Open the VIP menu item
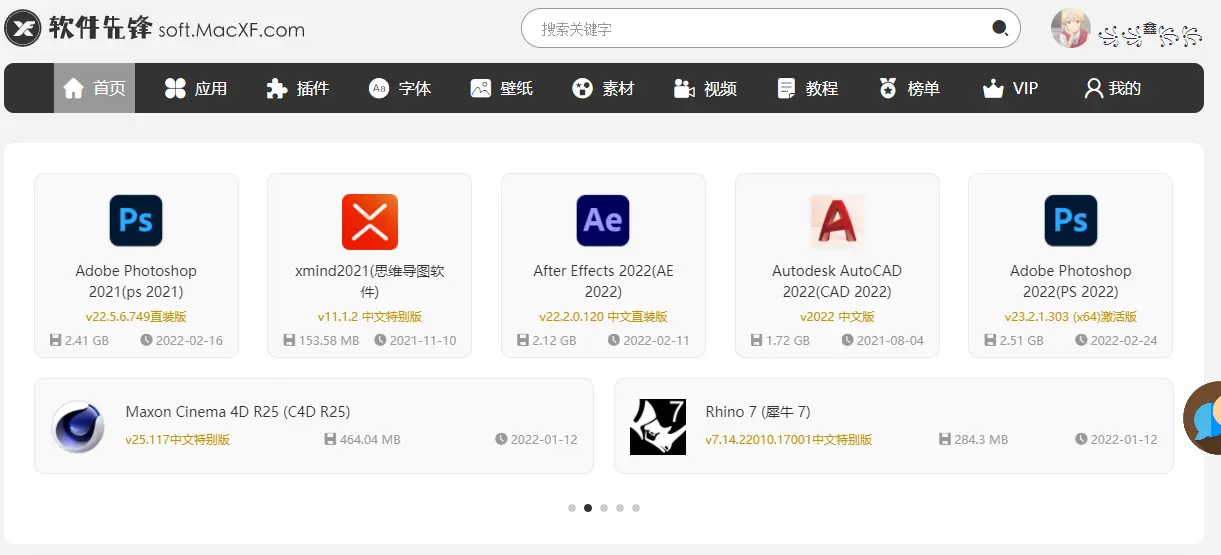Viewport: 1221px width, 555px height. pos(1010,88)
